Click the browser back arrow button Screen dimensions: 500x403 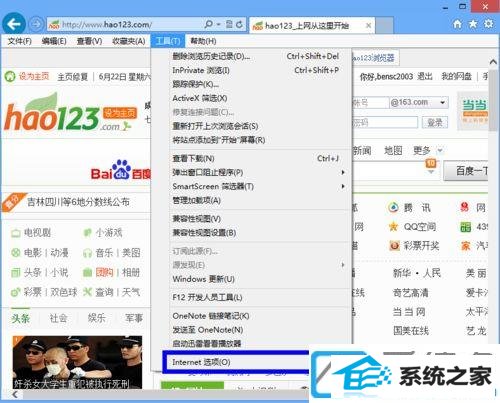(x=14, y=24)
